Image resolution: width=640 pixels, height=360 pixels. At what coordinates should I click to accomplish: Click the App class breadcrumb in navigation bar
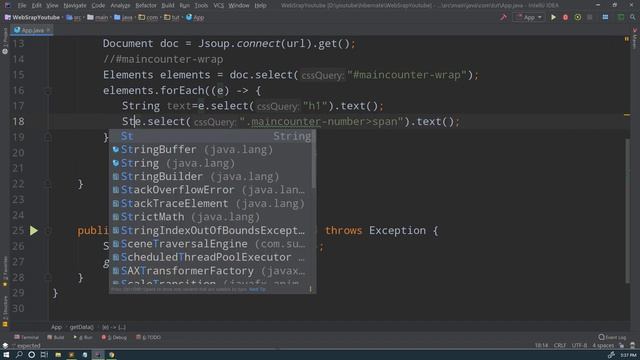tap(195, 18)
